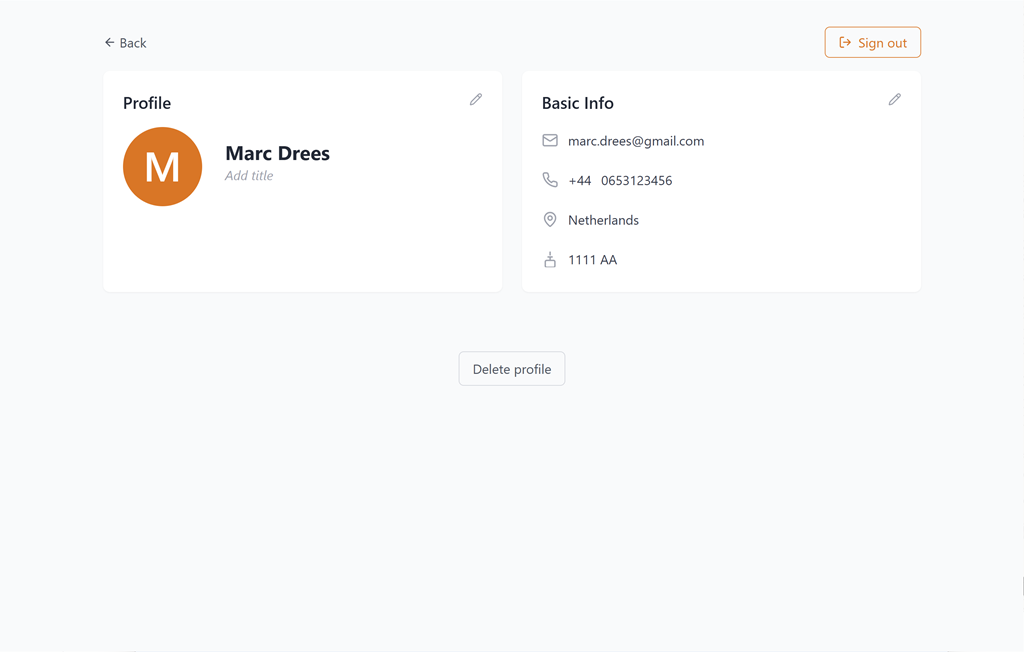Click the orange M avatar circle
The width and height of the screenshot is (1024, 652).
[162, 167]
